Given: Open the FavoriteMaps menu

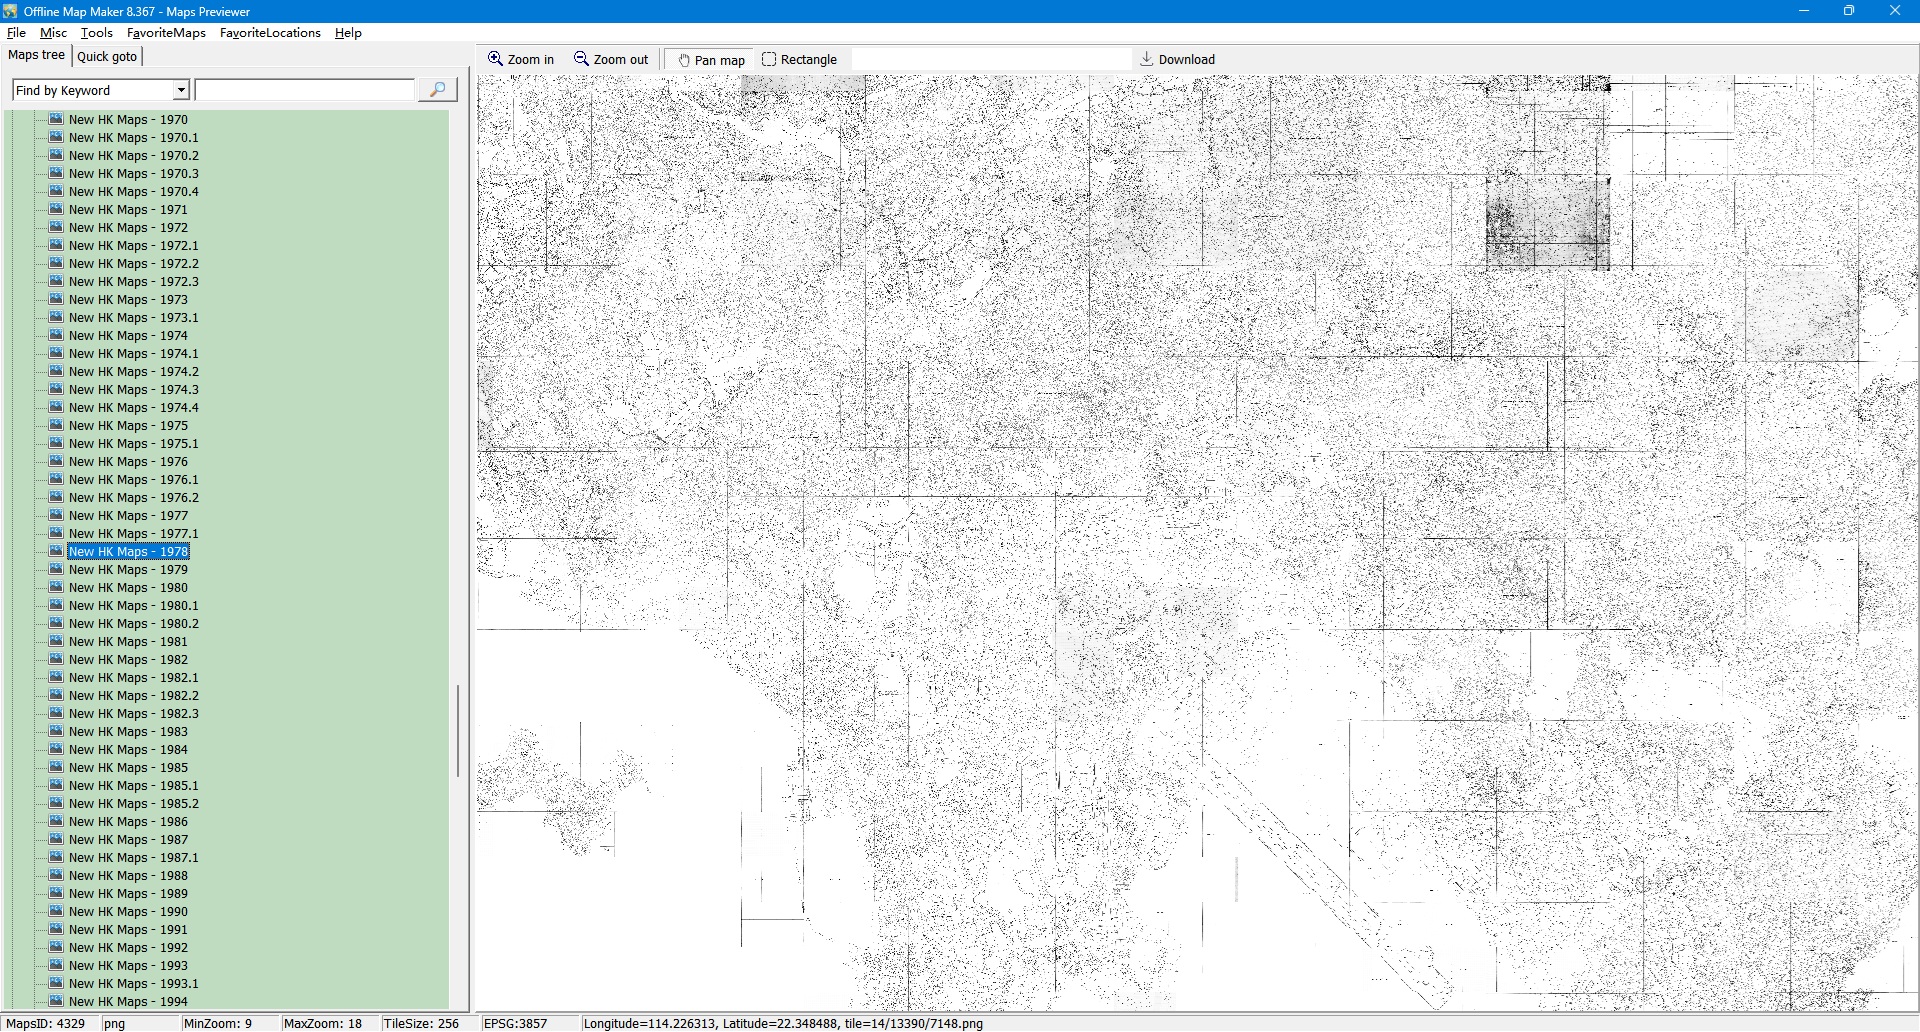Looking at the screenshot, I should pyautogui.click(x=166, y=33).
